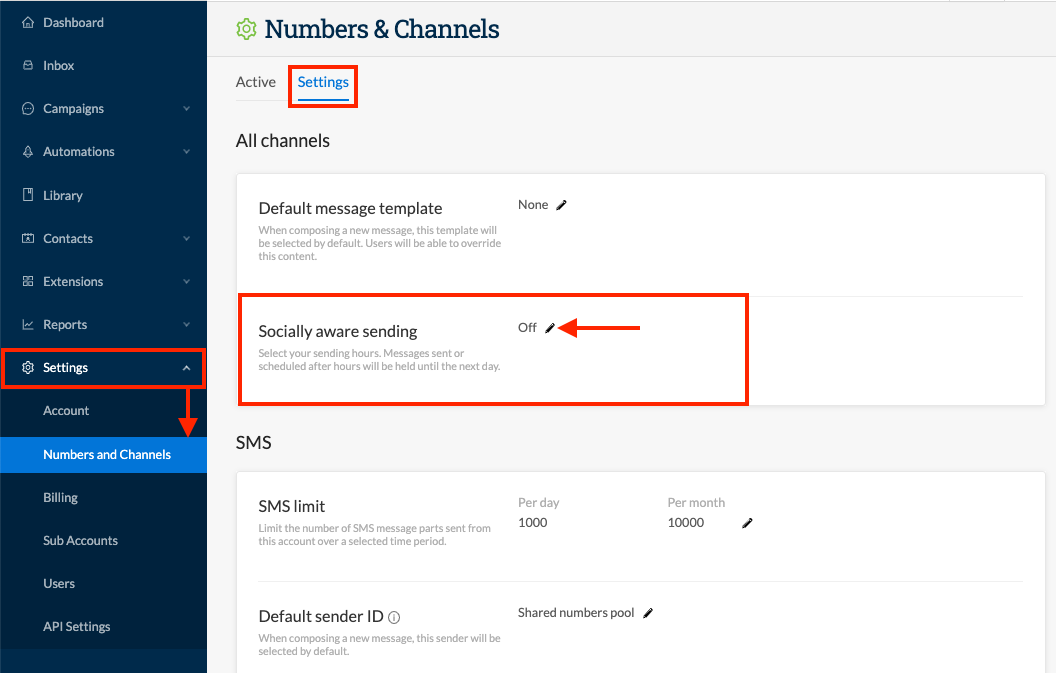Click the Inbox tray icon
Viewport: 1056px width, 673px height.
28,65
